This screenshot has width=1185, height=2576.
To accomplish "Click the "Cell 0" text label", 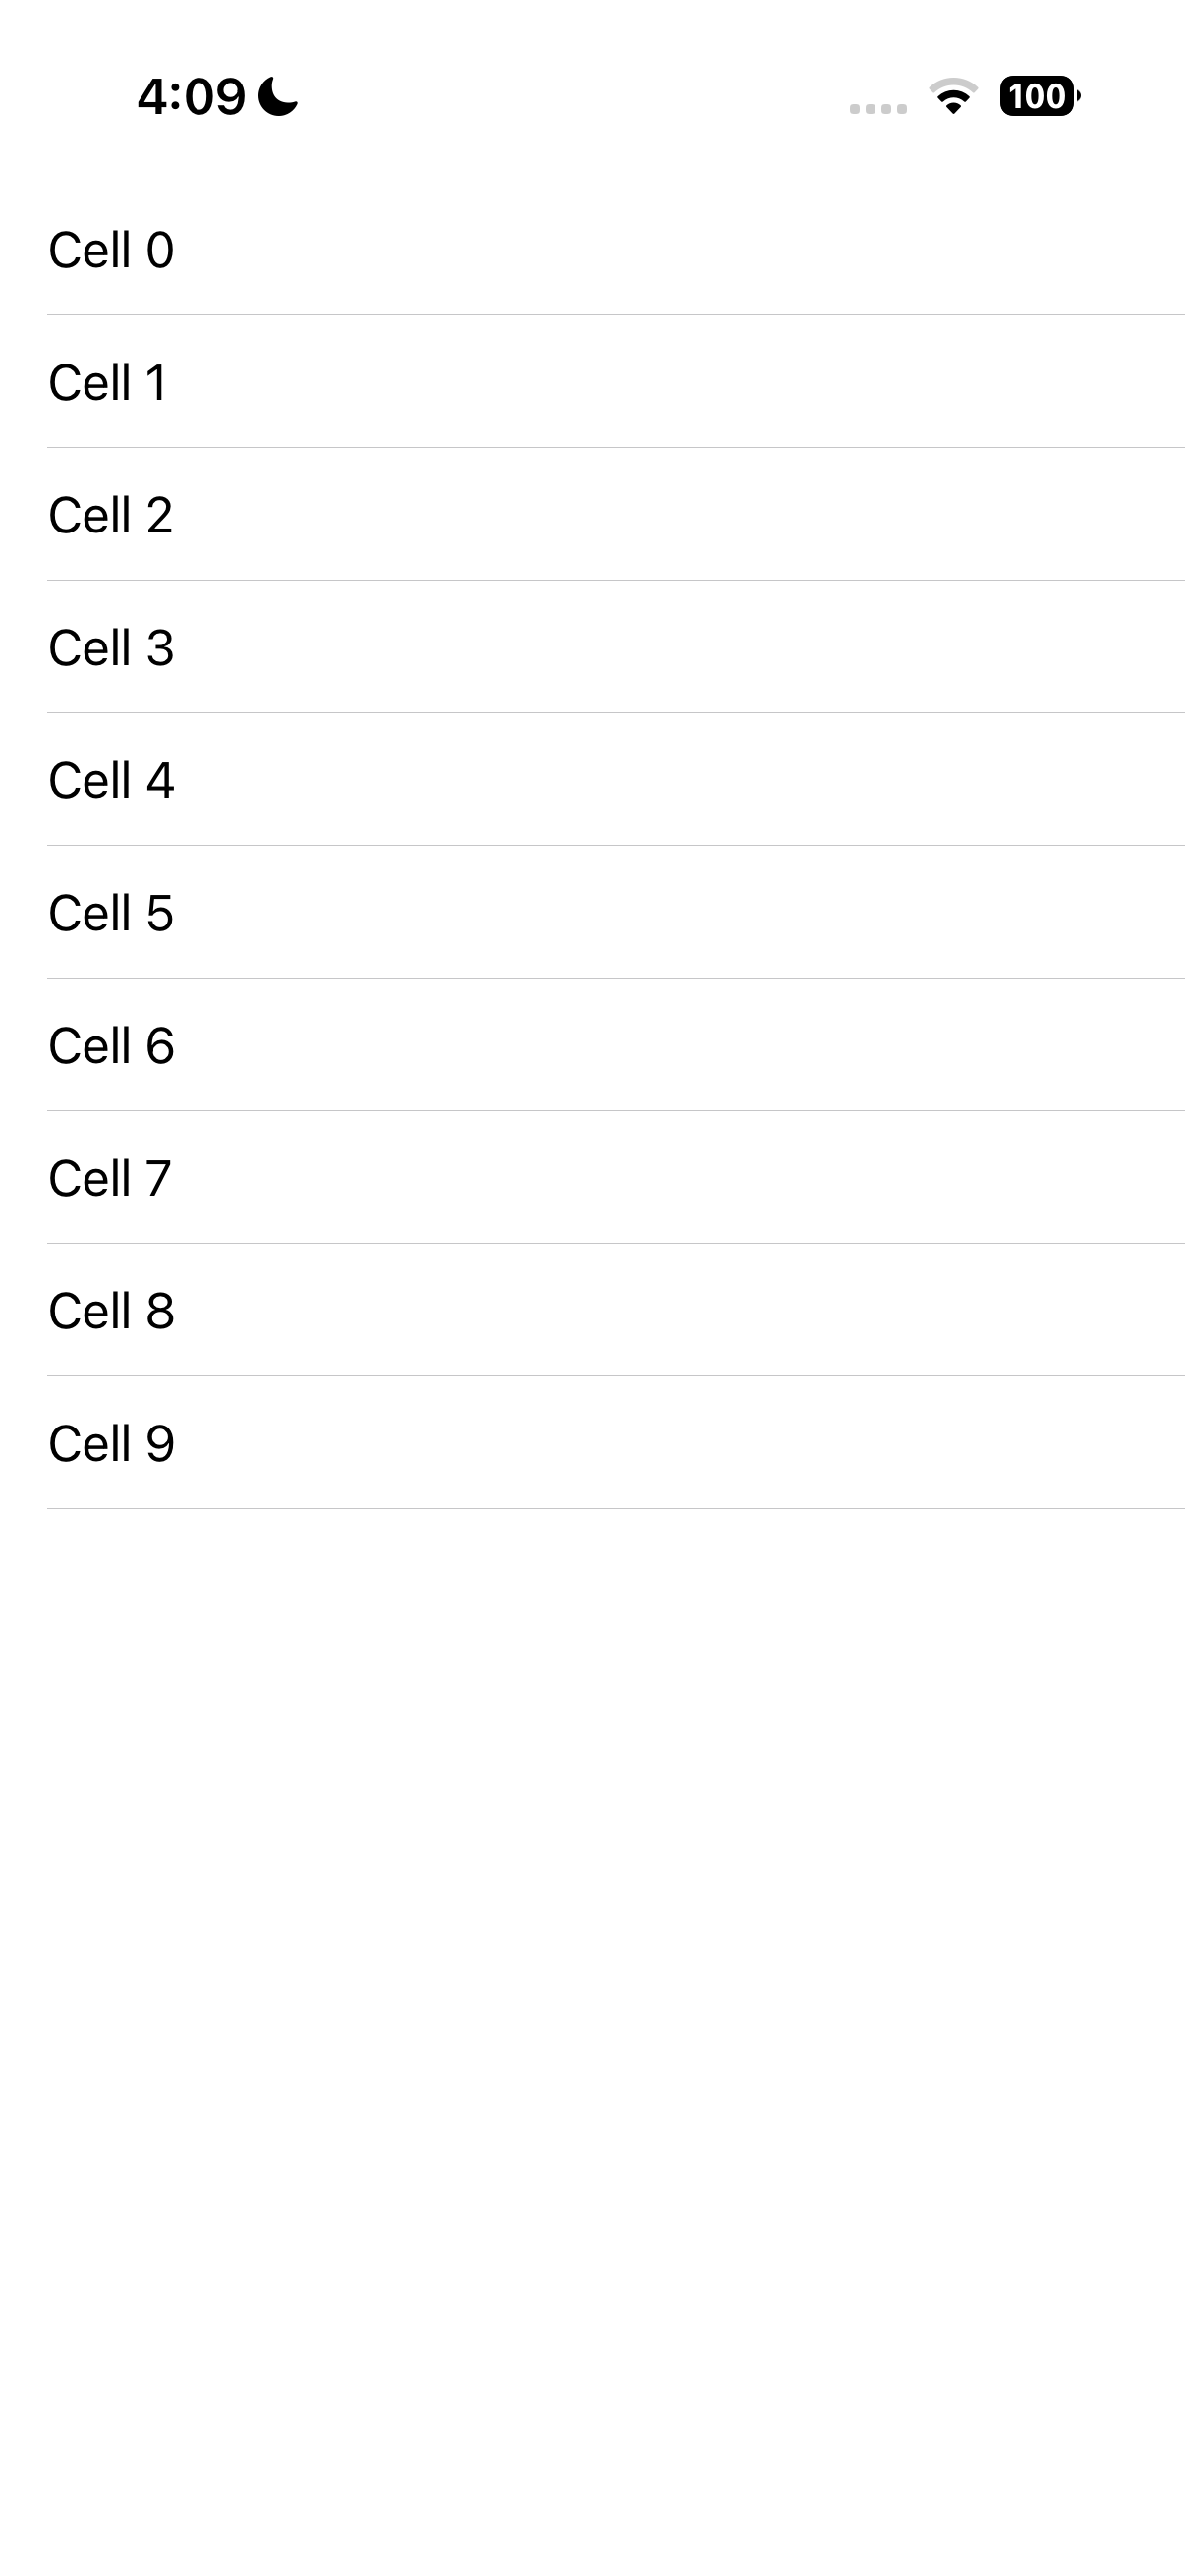I will coord(111,250).
